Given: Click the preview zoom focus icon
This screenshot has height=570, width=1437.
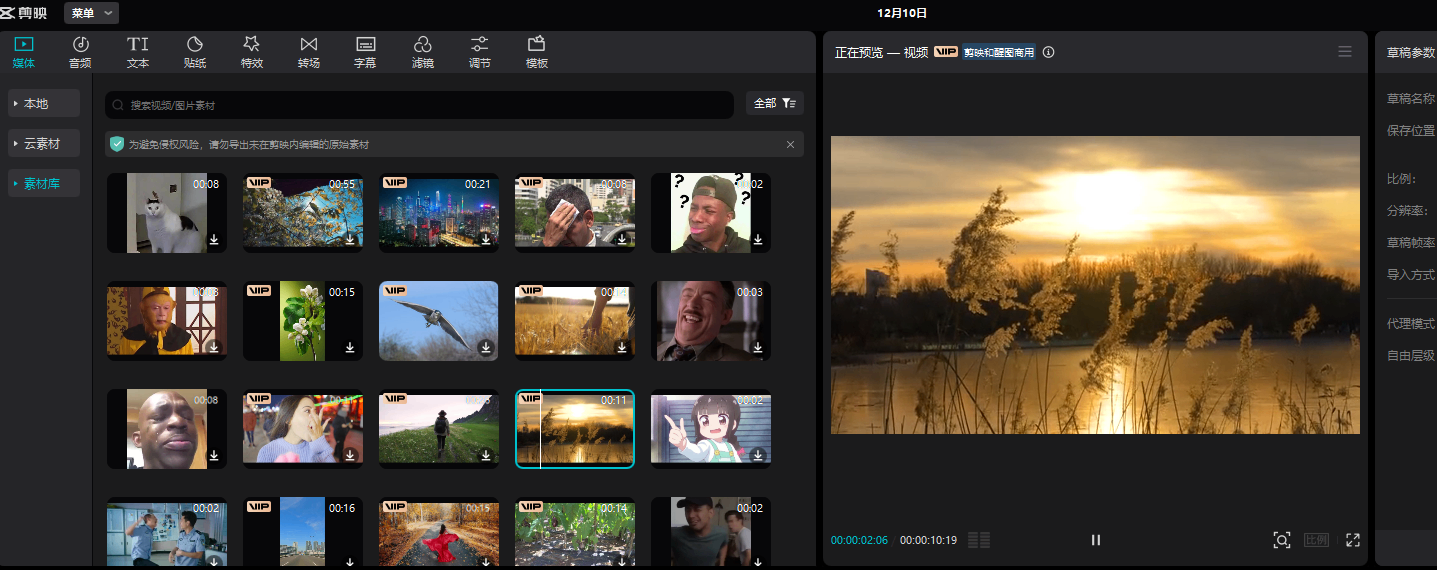Looking at the screenshot, I should [x=1281, y=540].
